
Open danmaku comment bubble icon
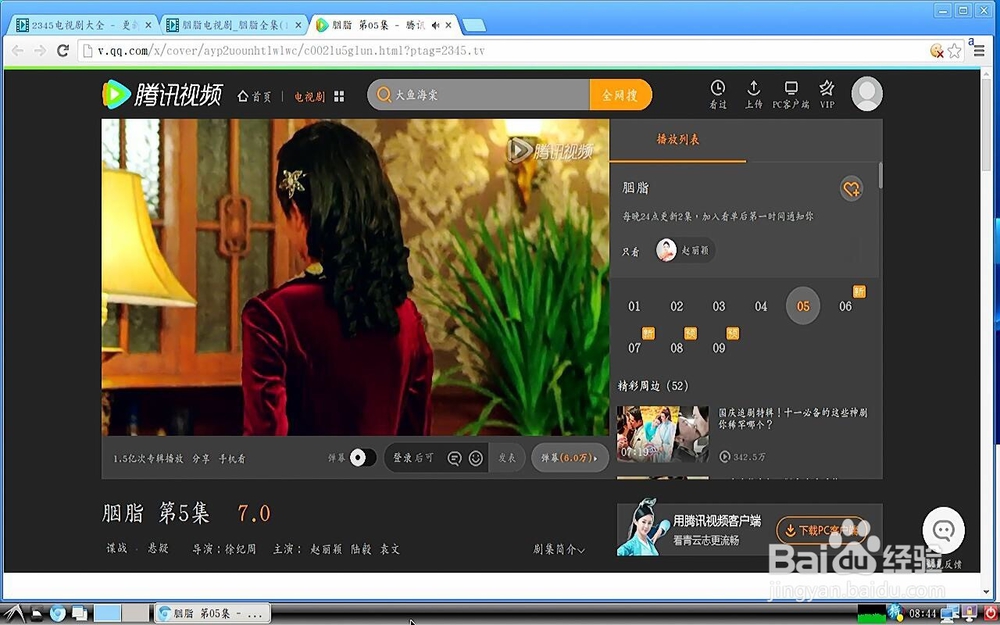(x=454, y=459)
